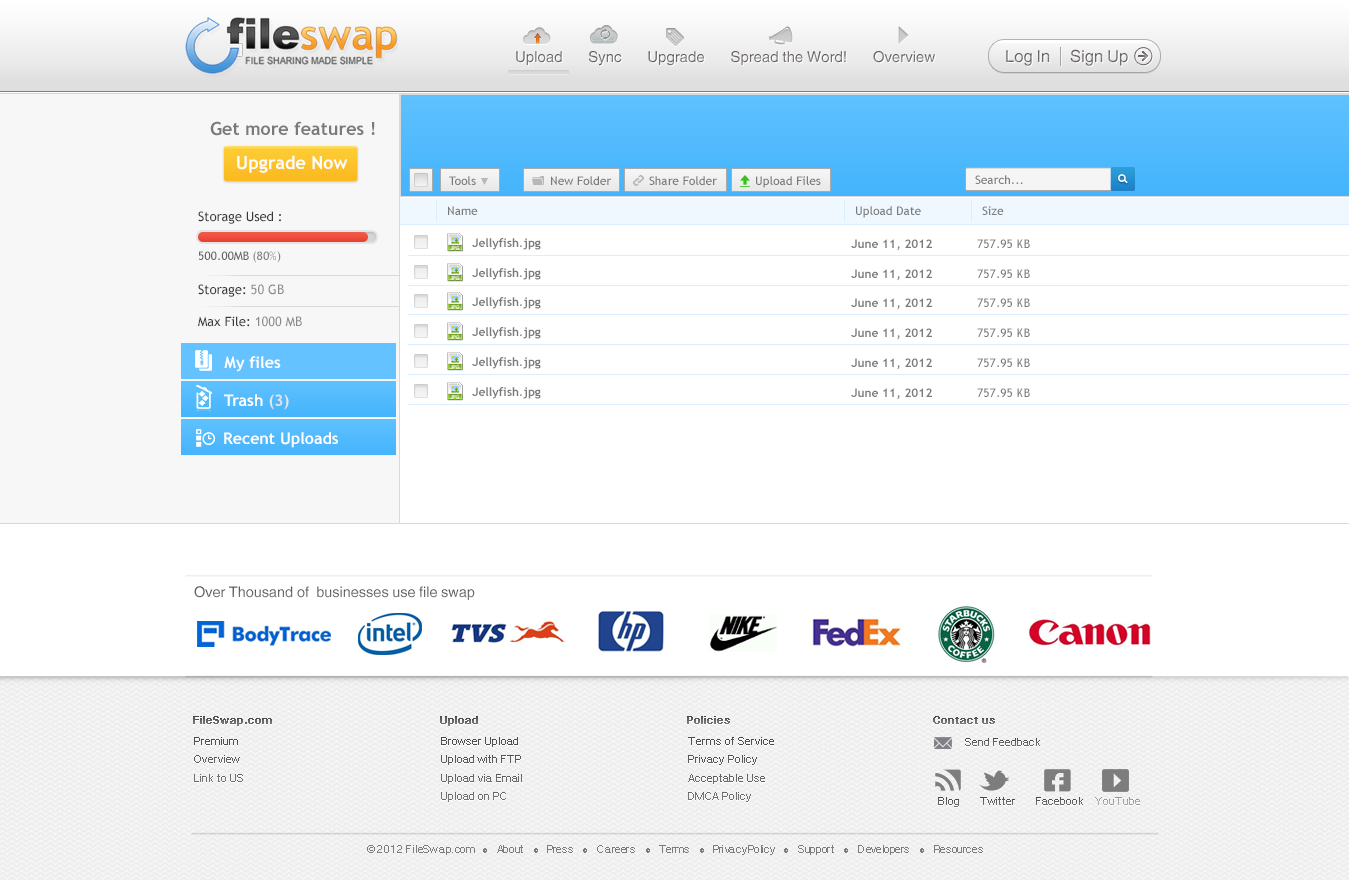Viewport: 1349px width, 880px height.
Task: Click the FileSwap logo
Action: [x=291, y=46]
